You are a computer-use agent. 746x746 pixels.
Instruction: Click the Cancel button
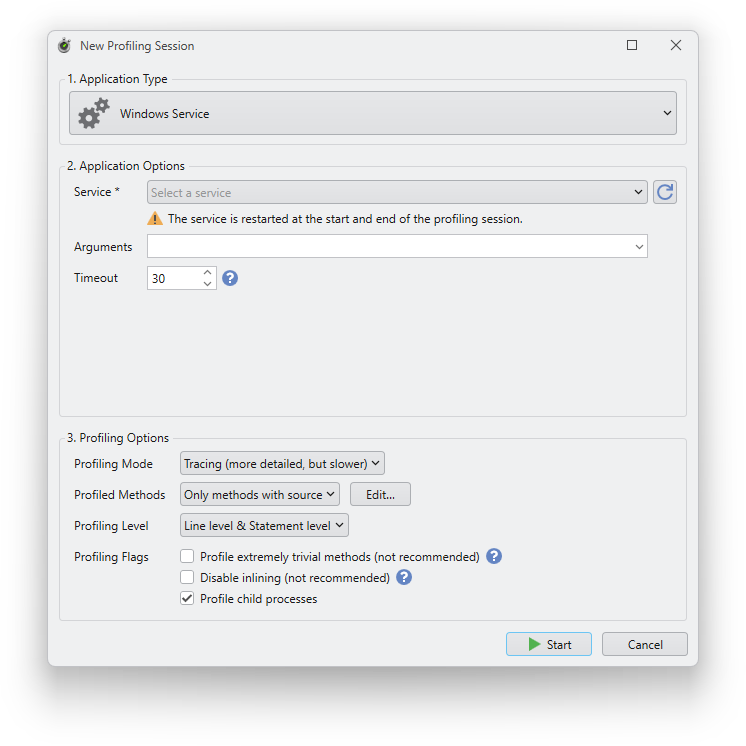click(644, 644)
